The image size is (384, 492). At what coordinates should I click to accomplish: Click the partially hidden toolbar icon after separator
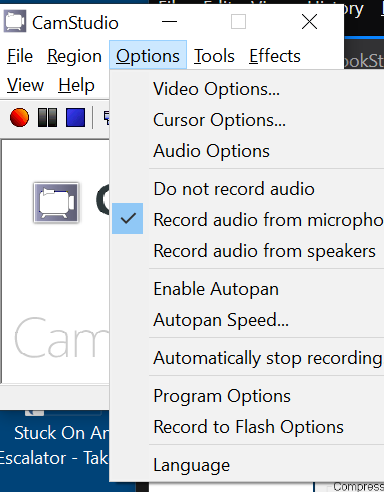[x=106, y=117]
